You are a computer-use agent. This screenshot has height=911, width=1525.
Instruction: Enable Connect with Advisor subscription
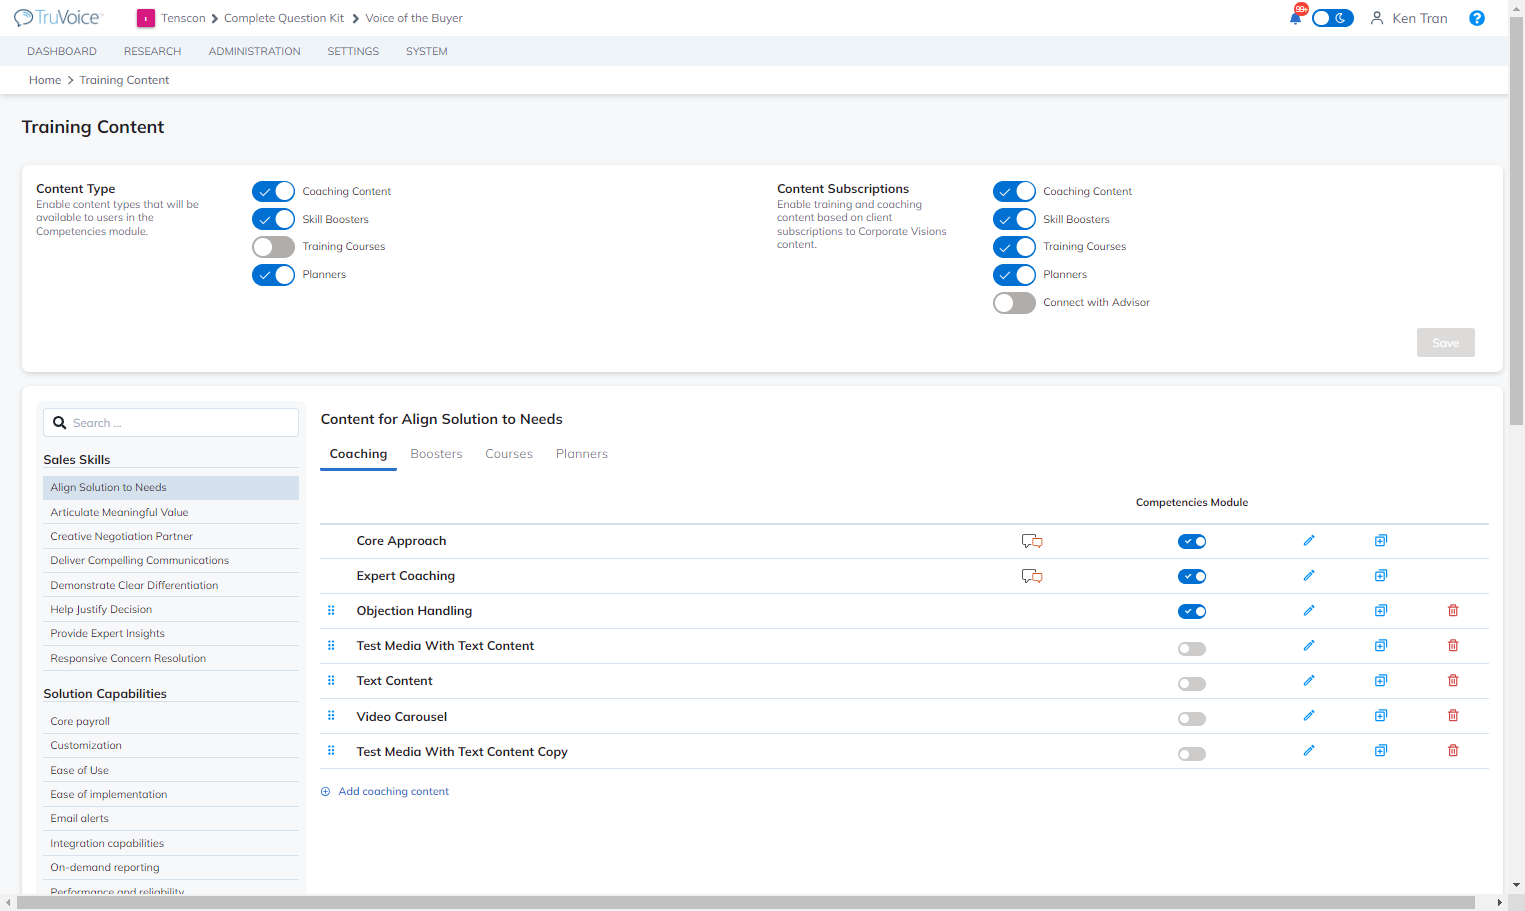[1014, 303]
